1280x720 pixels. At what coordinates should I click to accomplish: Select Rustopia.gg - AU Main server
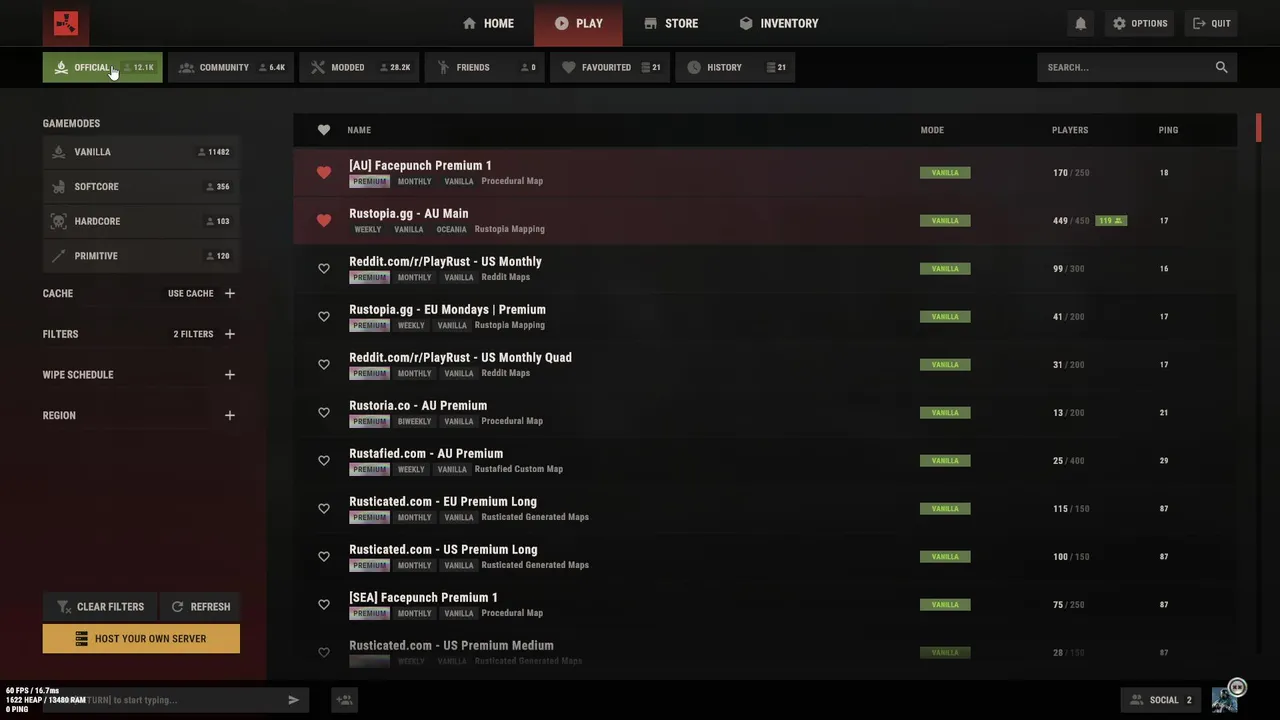pyautogui.click(x=765, y=220)
